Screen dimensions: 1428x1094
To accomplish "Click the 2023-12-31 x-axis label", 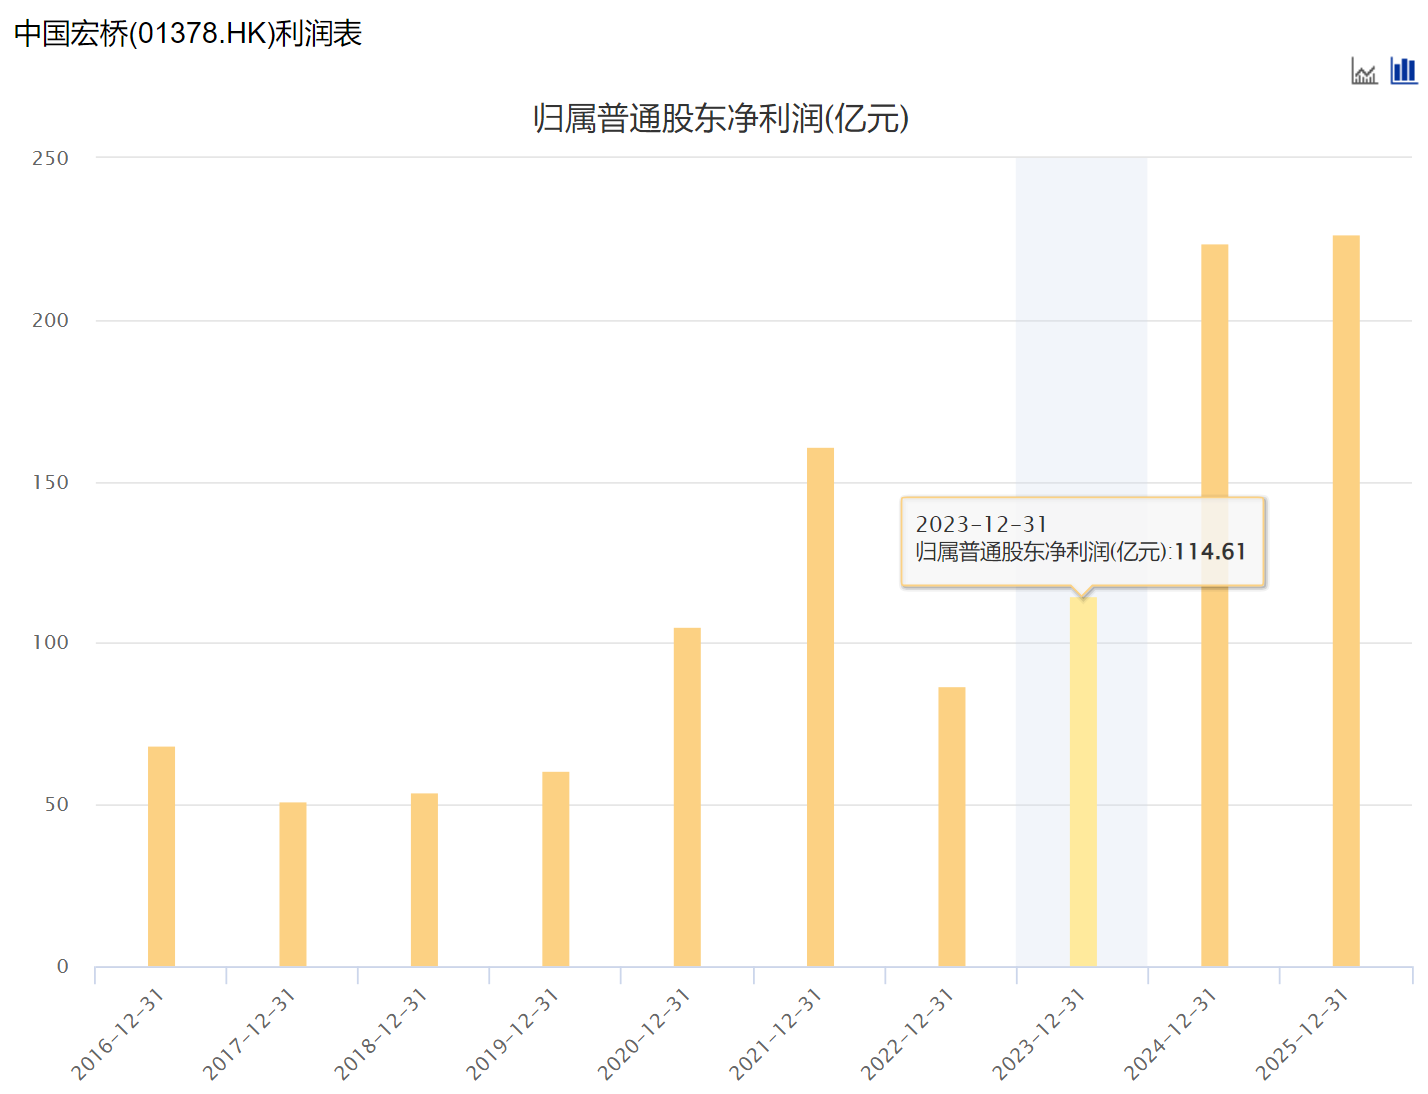I will (x=1039, y=1034).
